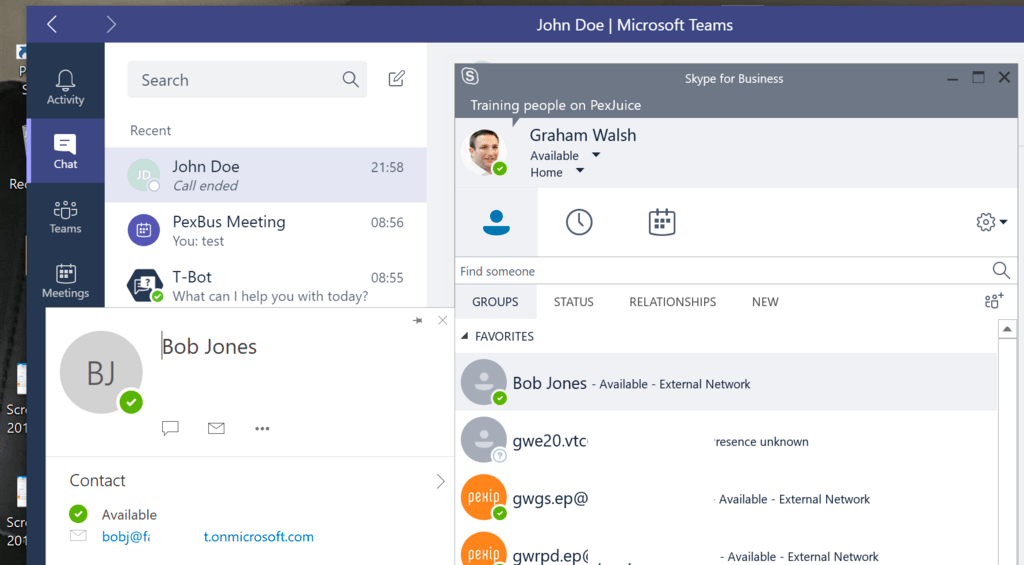Select Bob Jones in Skype favorites
This screenshot has height=565, width=1024.
coord(726,383)
